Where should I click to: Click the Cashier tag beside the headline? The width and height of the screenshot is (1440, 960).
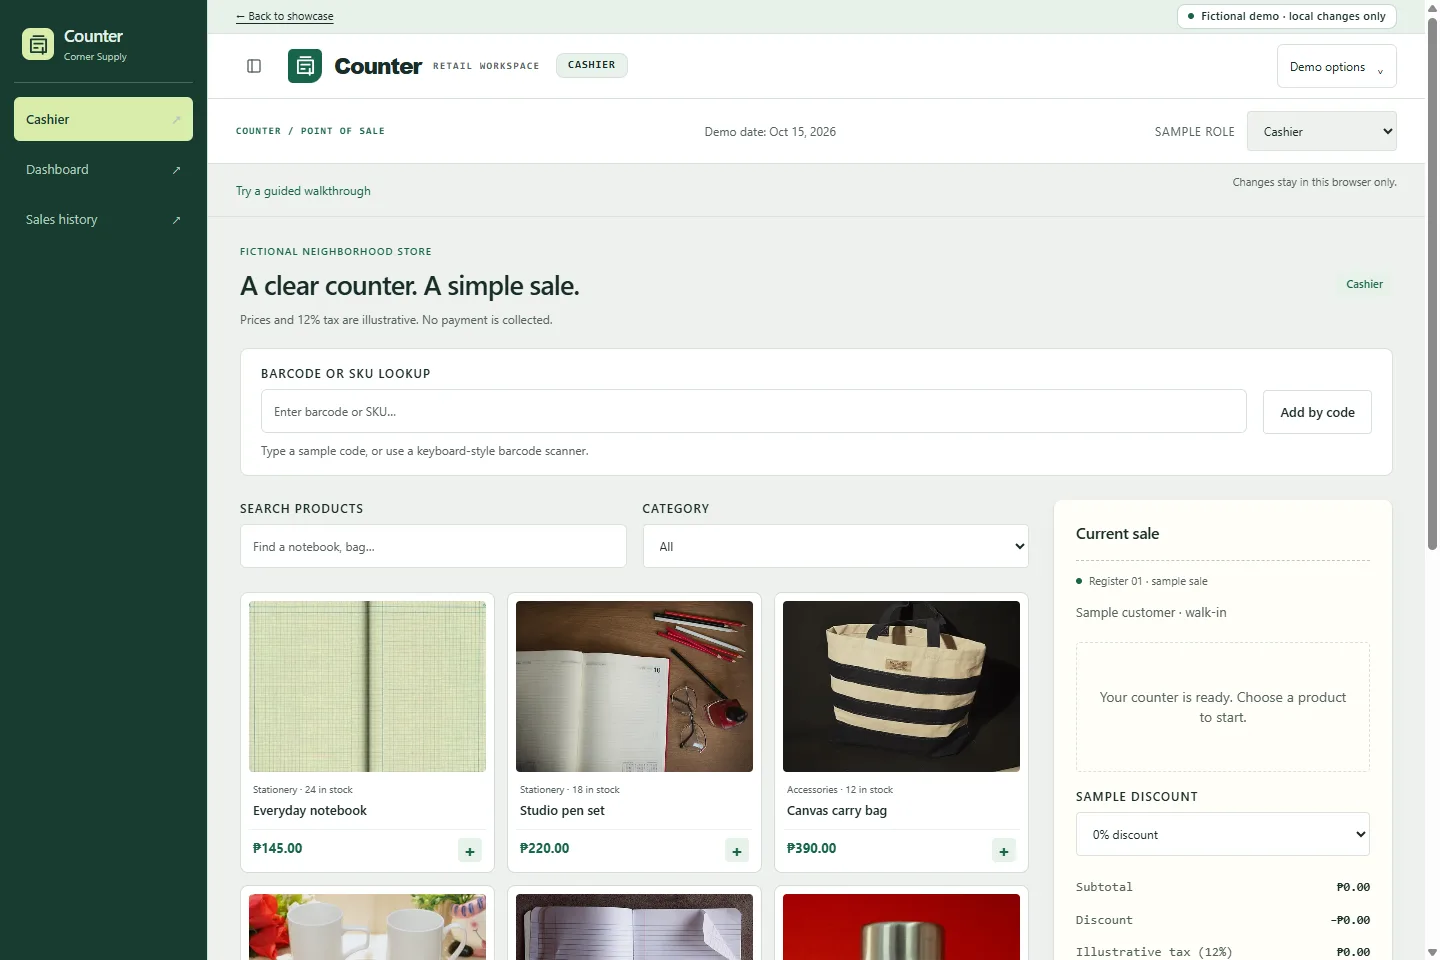click(x=1364, y=284)
